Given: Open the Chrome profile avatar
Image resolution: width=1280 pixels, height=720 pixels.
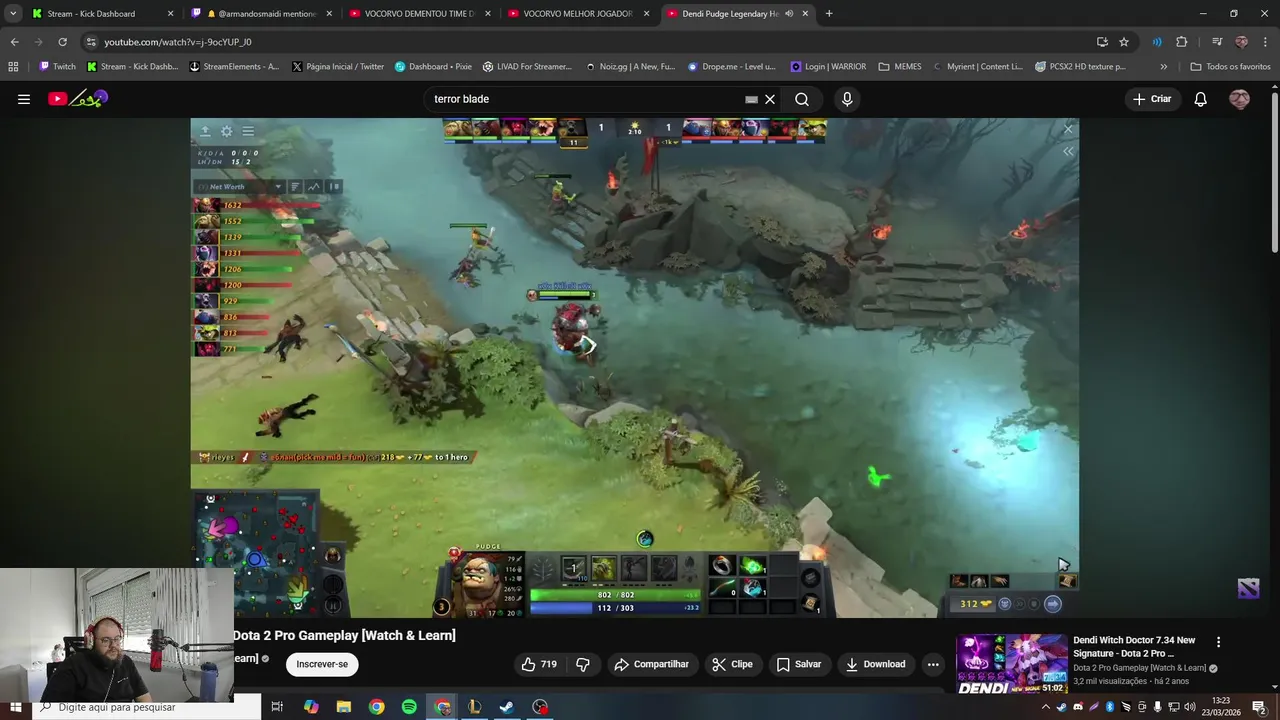Looking at the screenshot, I should (1241, 42).
